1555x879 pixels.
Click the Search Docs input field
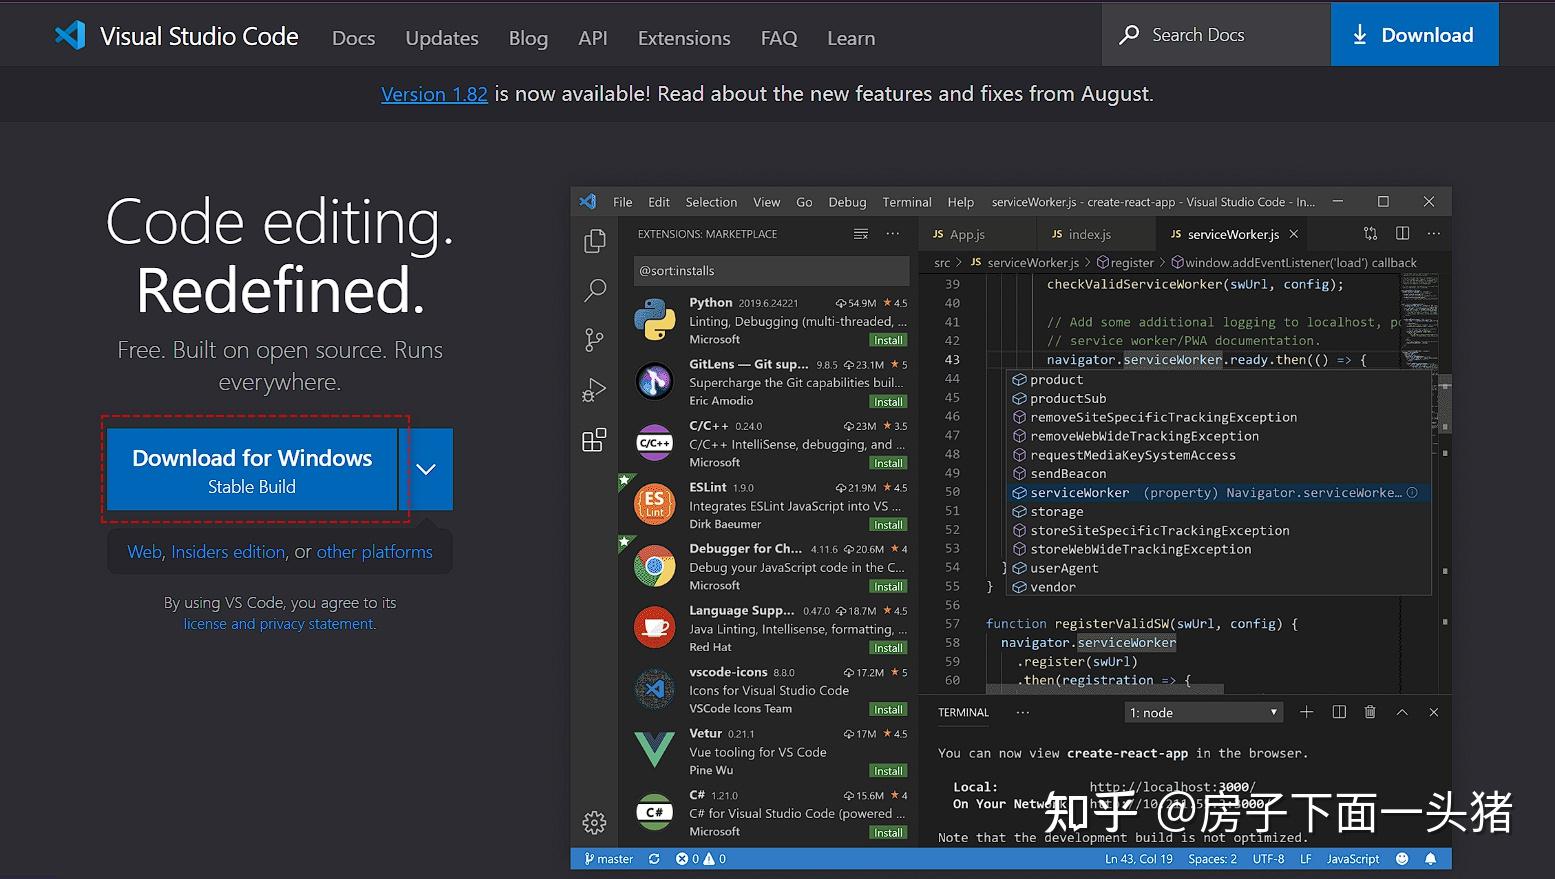(x=1215, y=34)
